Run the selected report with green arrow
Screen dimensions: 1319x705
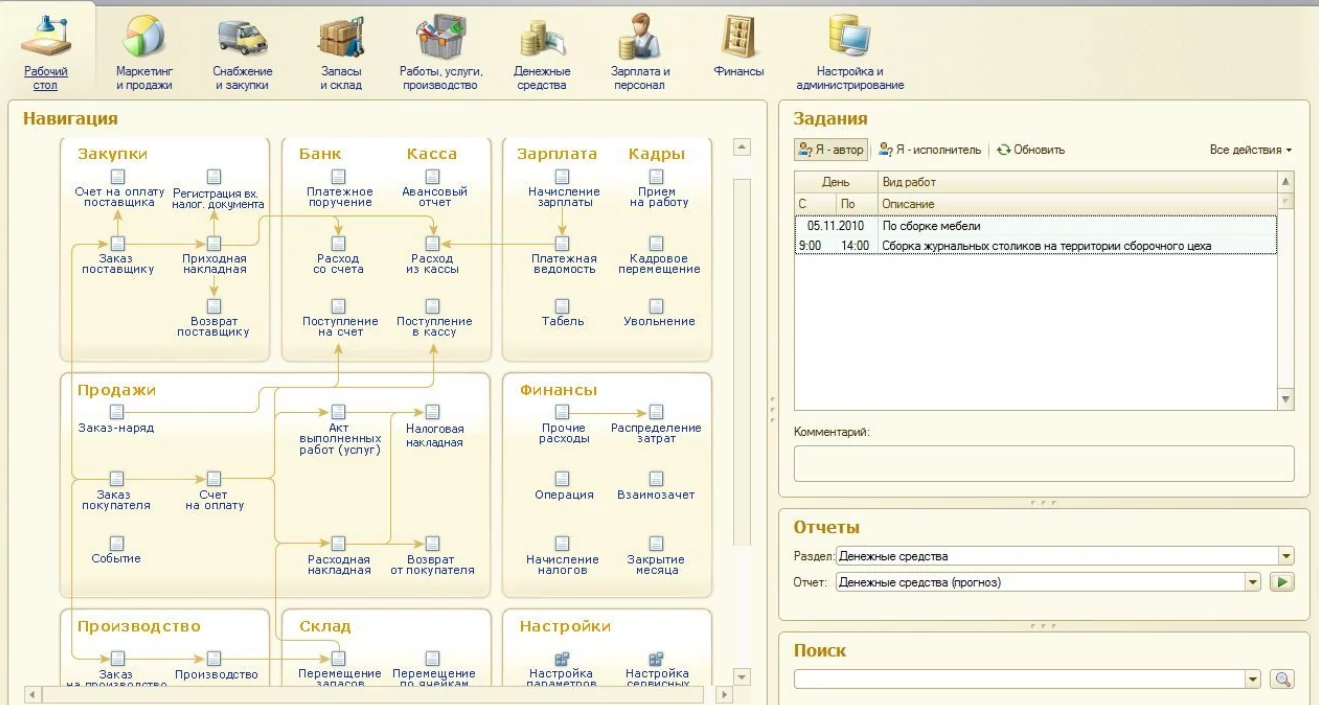click(1280, 582)
